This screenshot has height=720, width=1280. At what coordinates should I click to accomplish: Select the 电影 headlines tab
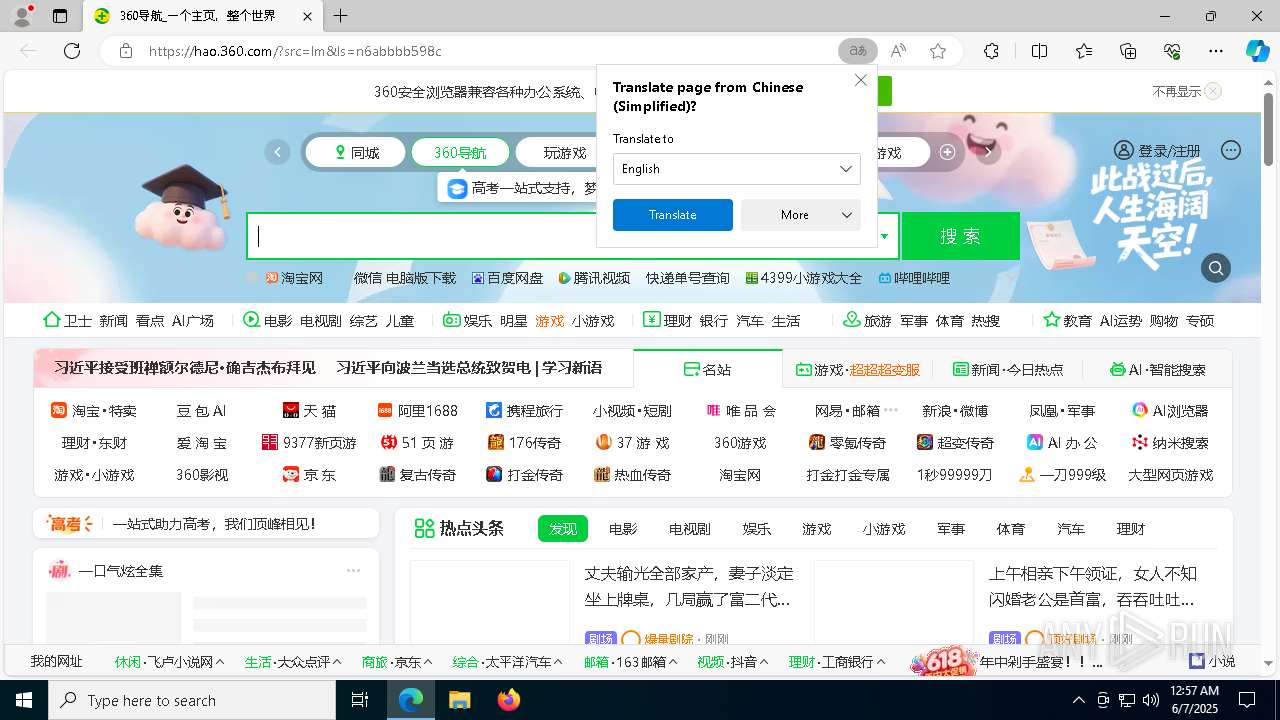tap(623, 529)
